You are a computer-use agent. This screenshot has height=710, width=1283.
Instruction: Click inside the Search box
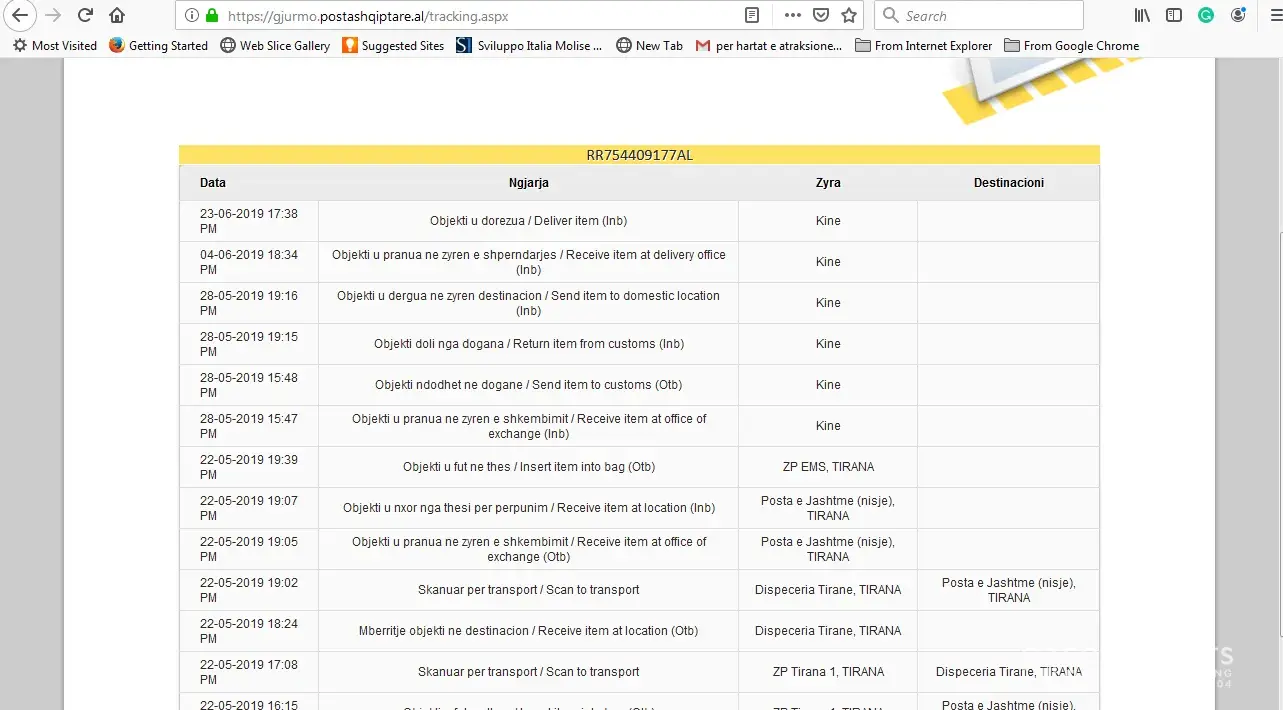(x=985, y=15)
